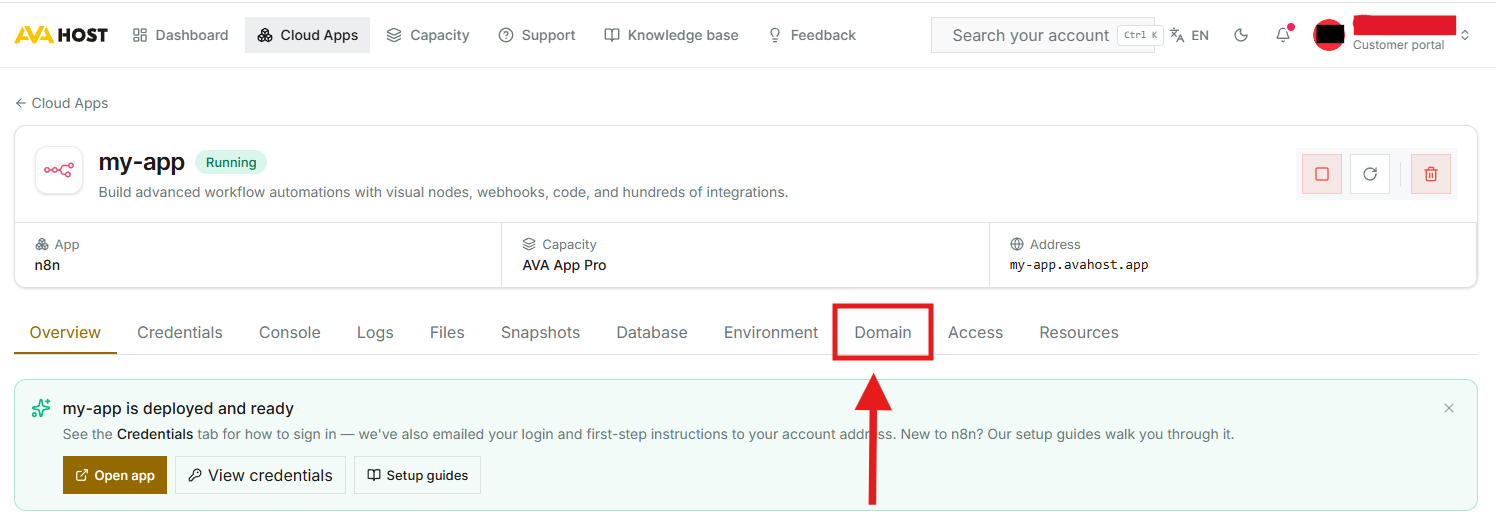Viewport: 1496px width, 525px height.
Task: Follow the Credentials link in banner text
Action: pyautogui.click(x=155, y=434)
